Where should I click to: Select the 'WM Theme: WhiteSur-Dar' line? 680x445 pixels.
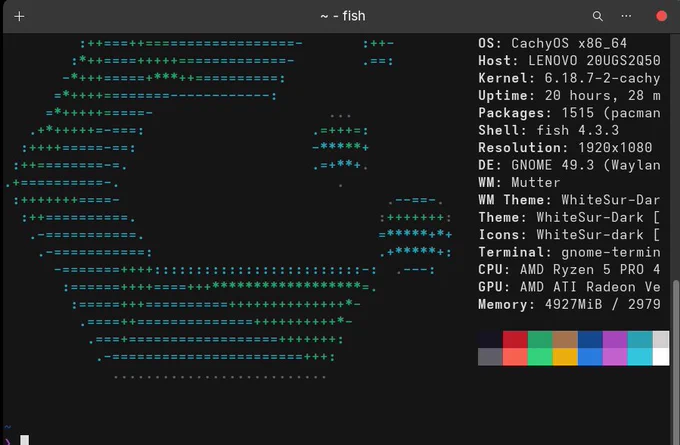(x=569, y=200)
